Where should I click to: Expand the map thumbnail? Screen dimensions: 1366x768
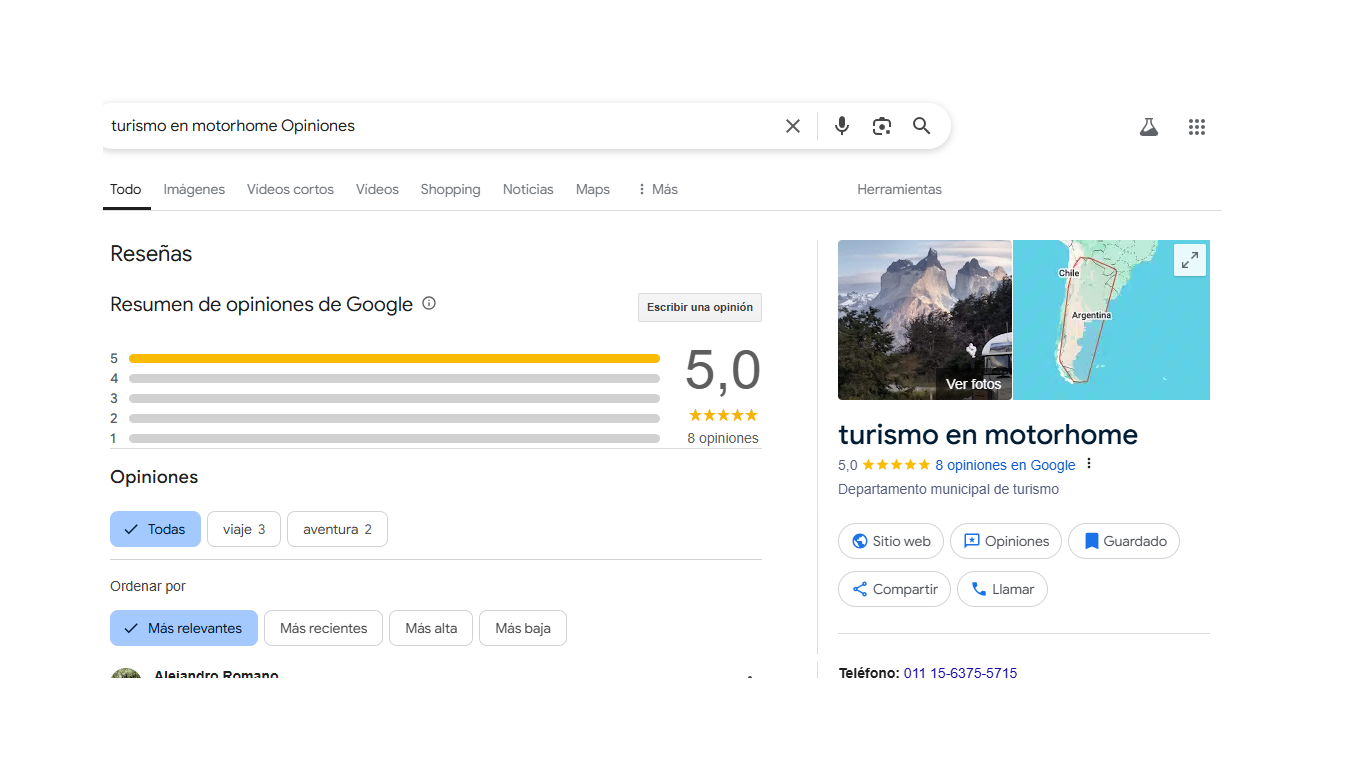click(x=1189, y=260)
